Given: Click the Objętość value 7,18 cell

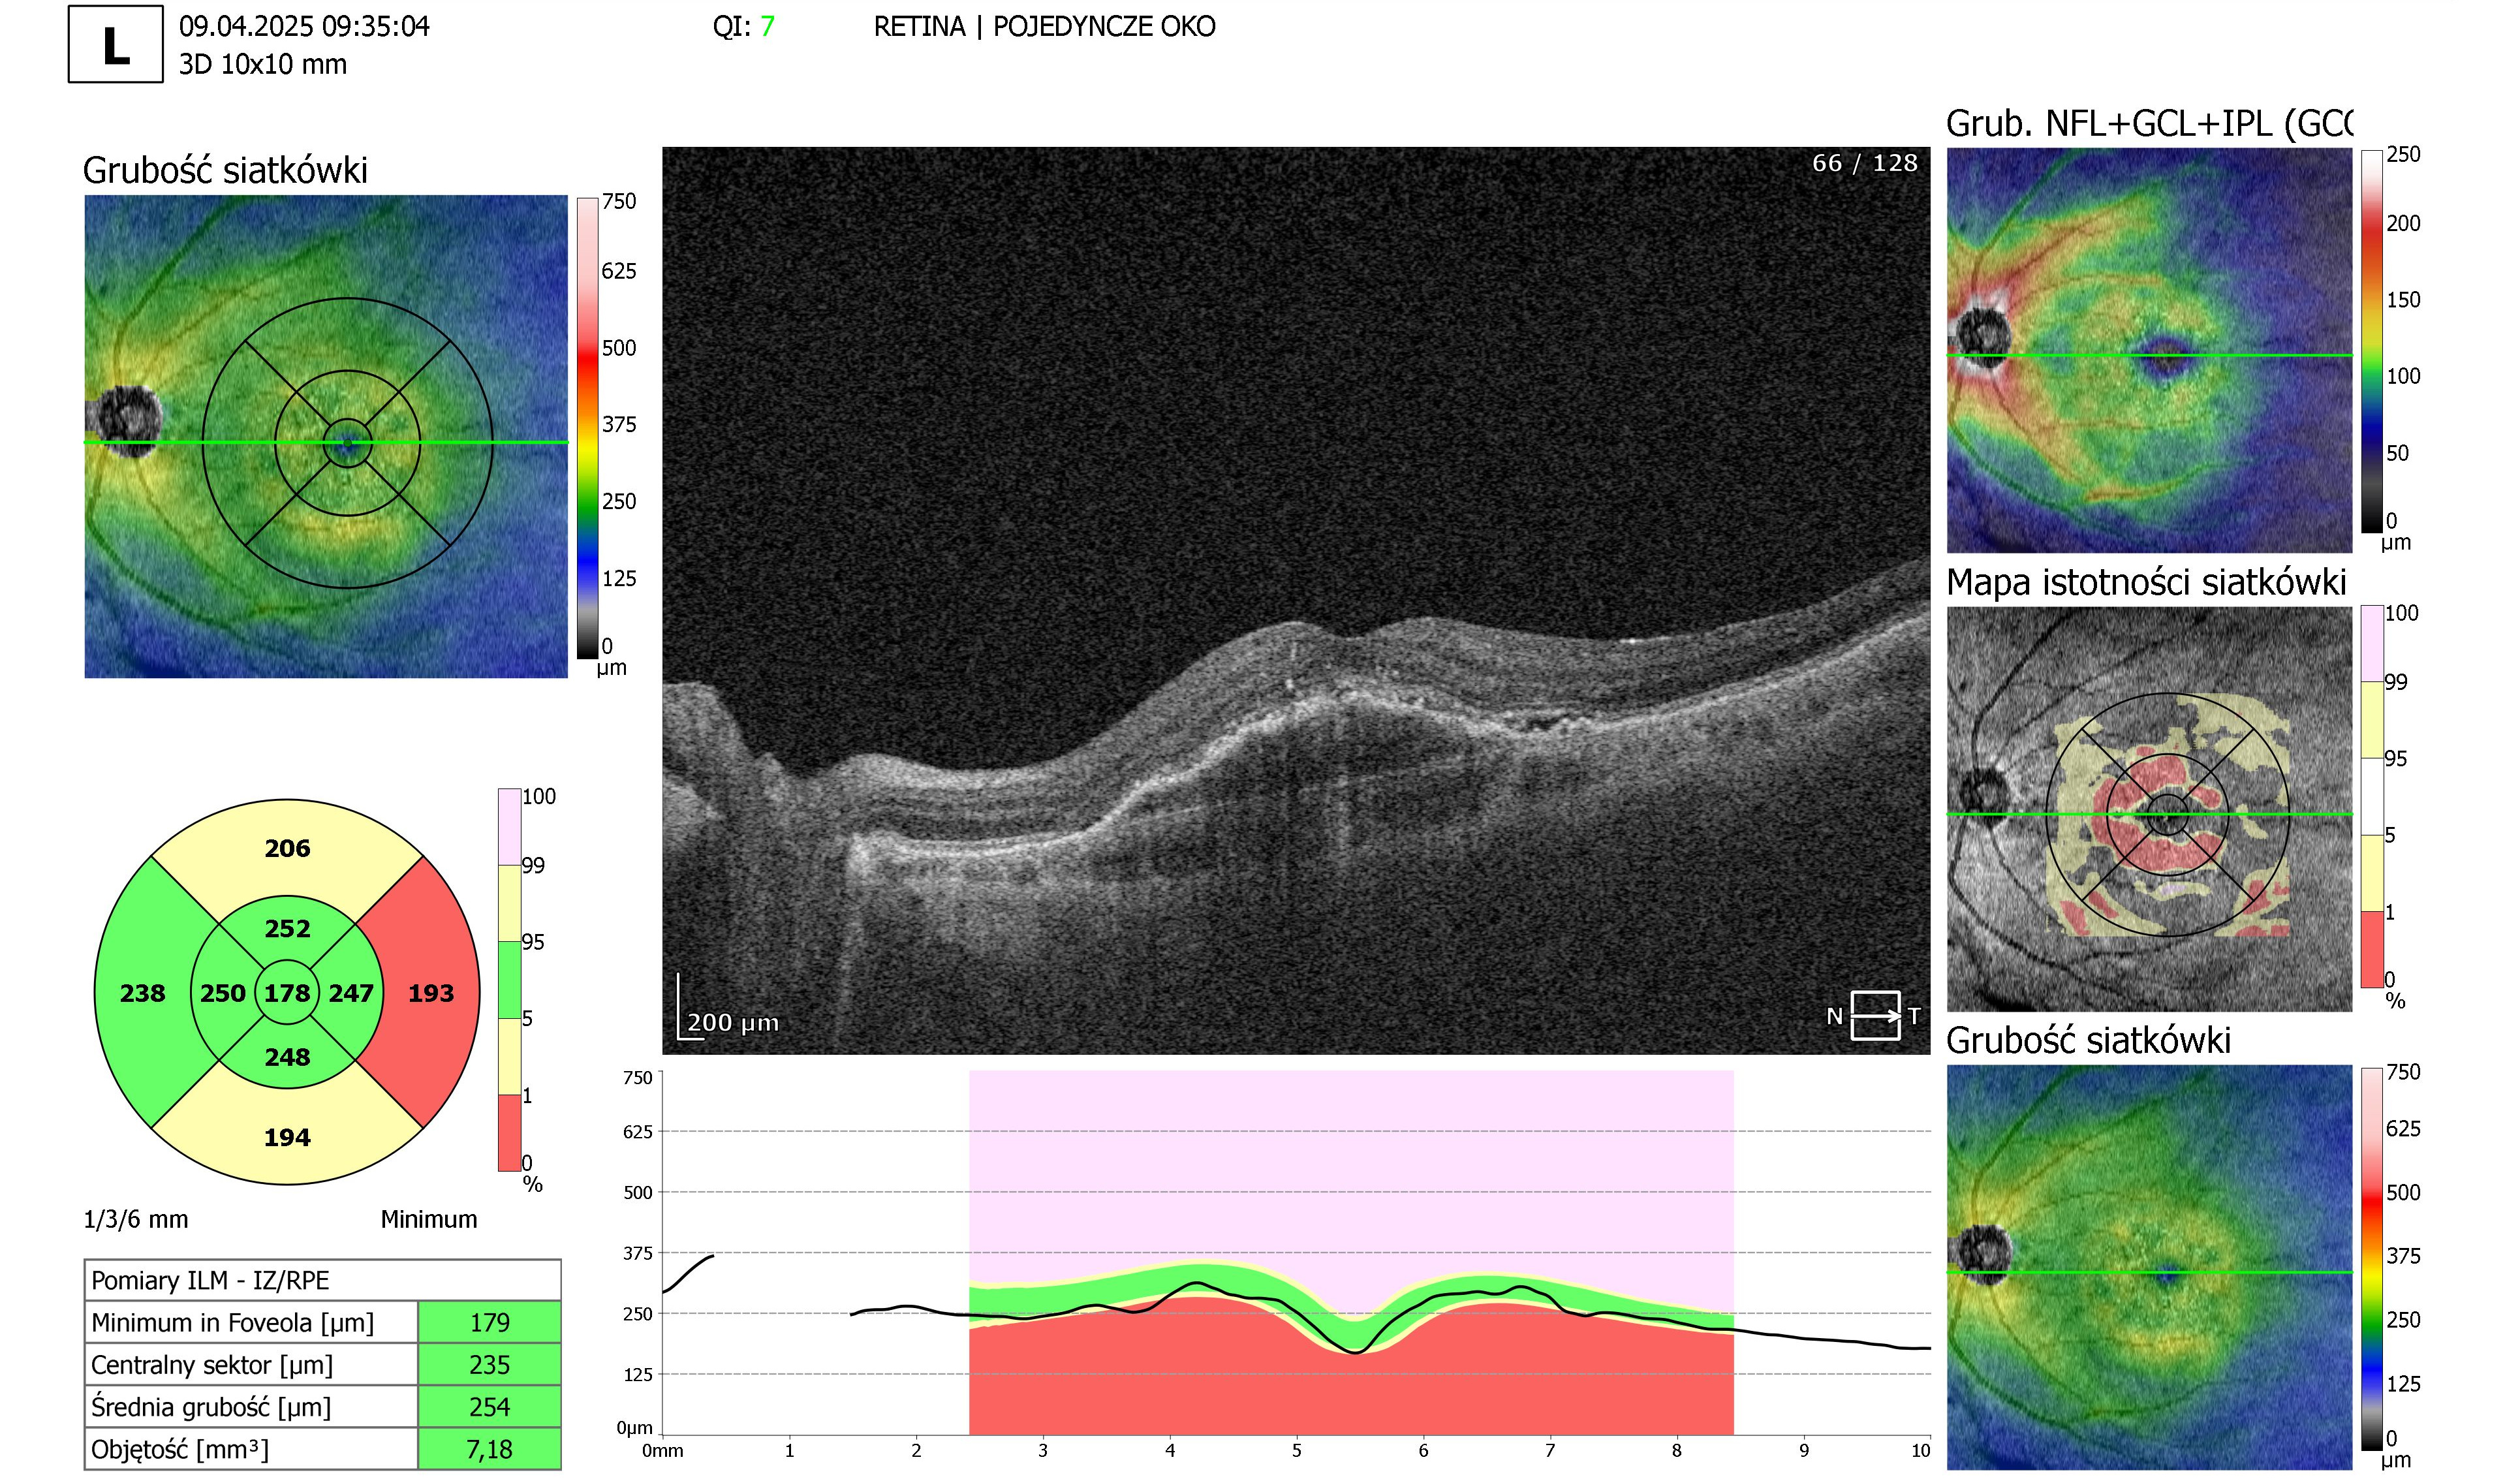Looking at the screenshot, I should (x=490, y=1449).
